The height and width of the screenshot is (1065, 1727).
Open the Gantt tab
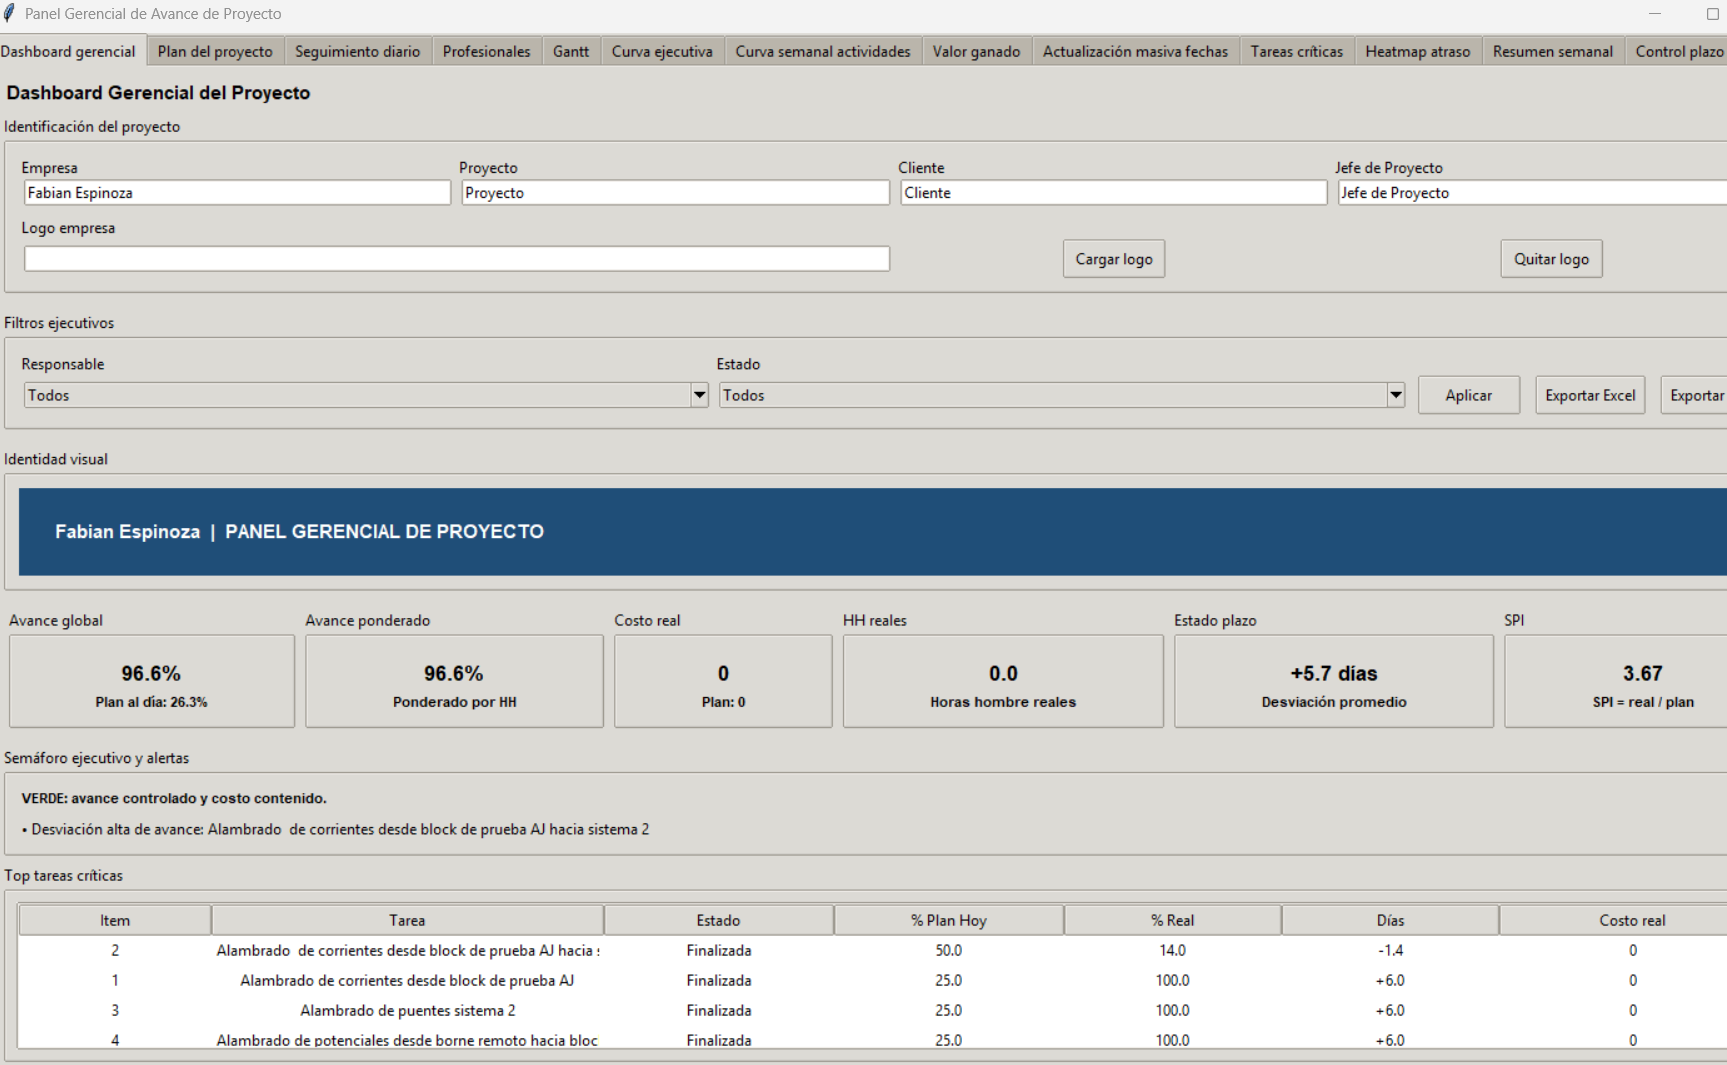[571, 51]
